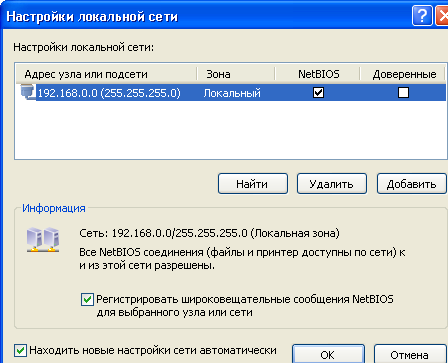Uncheck NetBIOS checkbox for 192.168.0.0 row
Image resolution: width=448 pixels, height=363 pixels.
318,92
